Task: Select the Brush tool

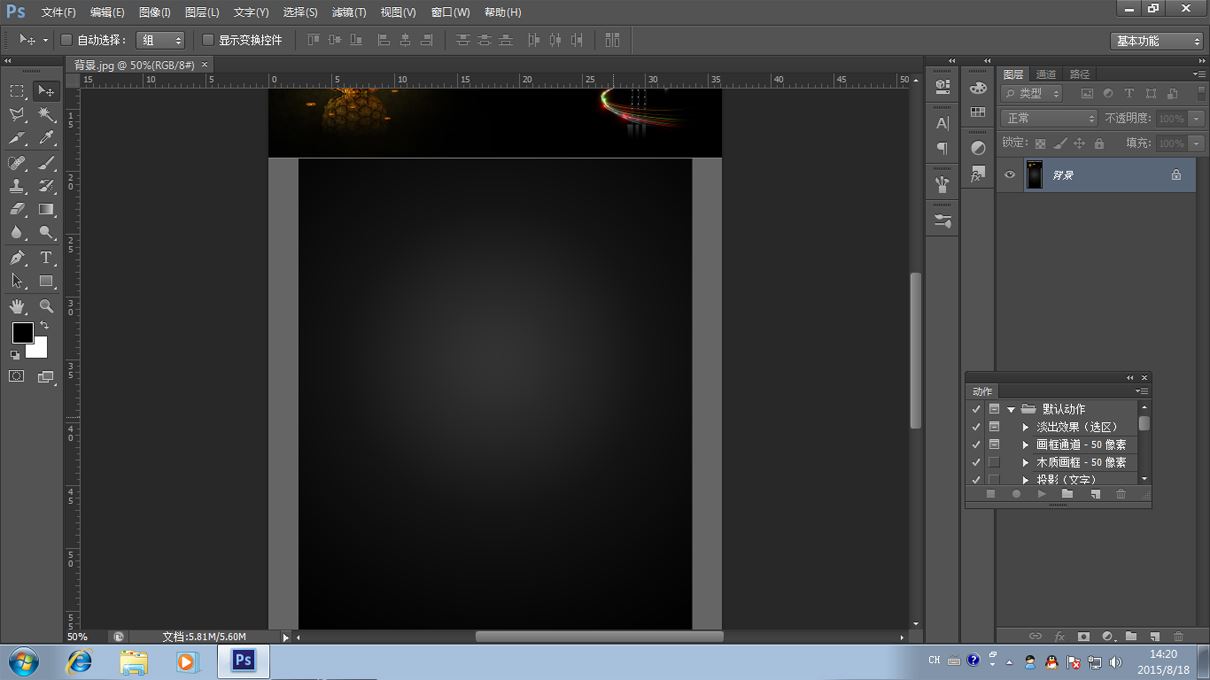Action: pyautogui.click(x=46, y=163)
